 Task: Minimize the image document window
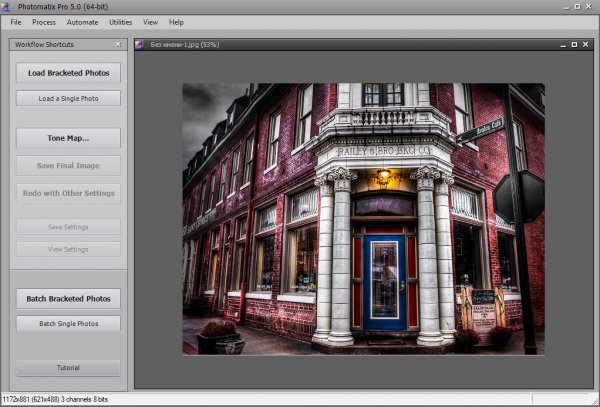[x=563, y=45]
